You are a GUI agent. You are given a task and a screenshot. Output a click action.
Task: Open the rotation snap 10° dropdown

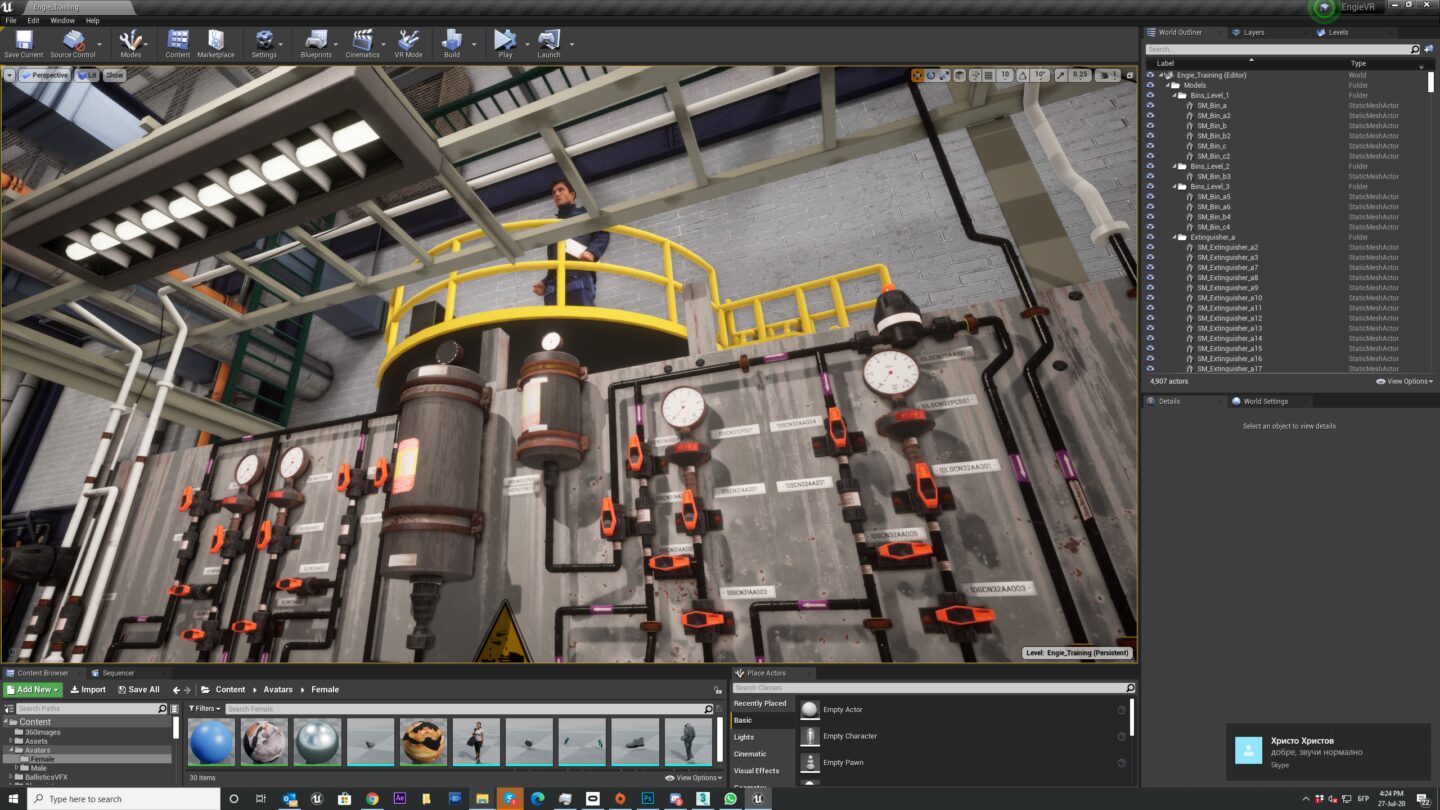point(1040,75)
